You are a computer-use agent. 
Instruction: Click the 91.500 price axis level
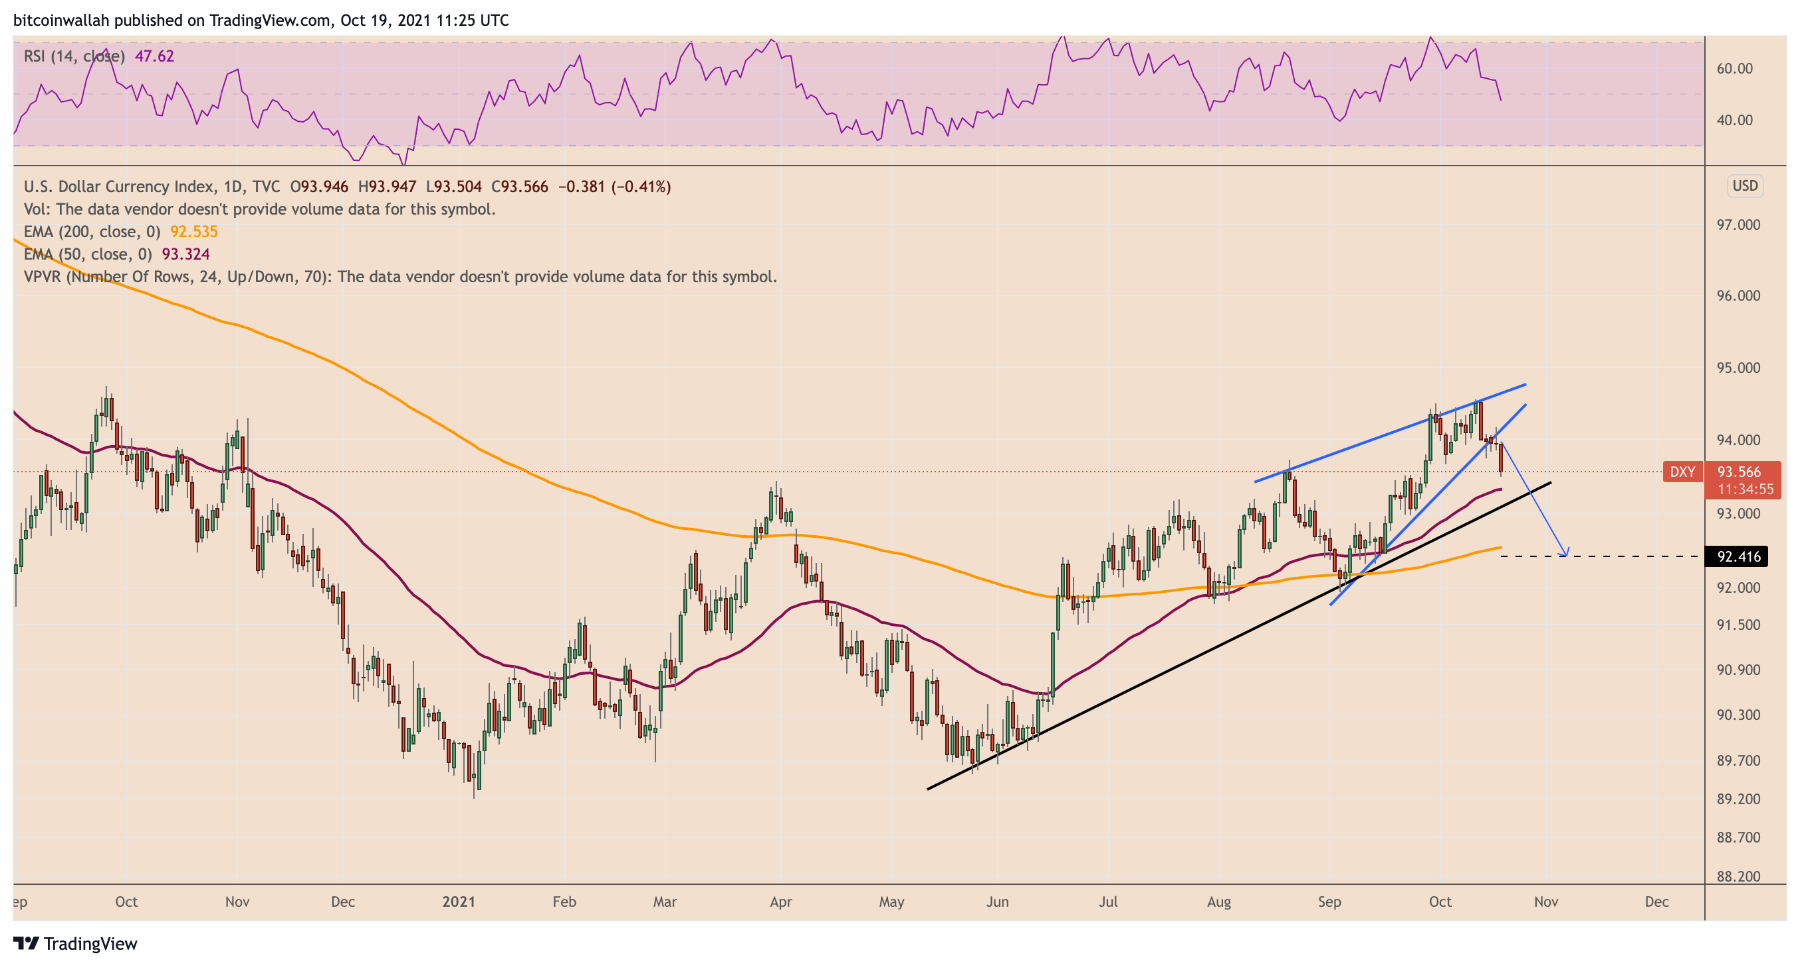click(1738, 625)
